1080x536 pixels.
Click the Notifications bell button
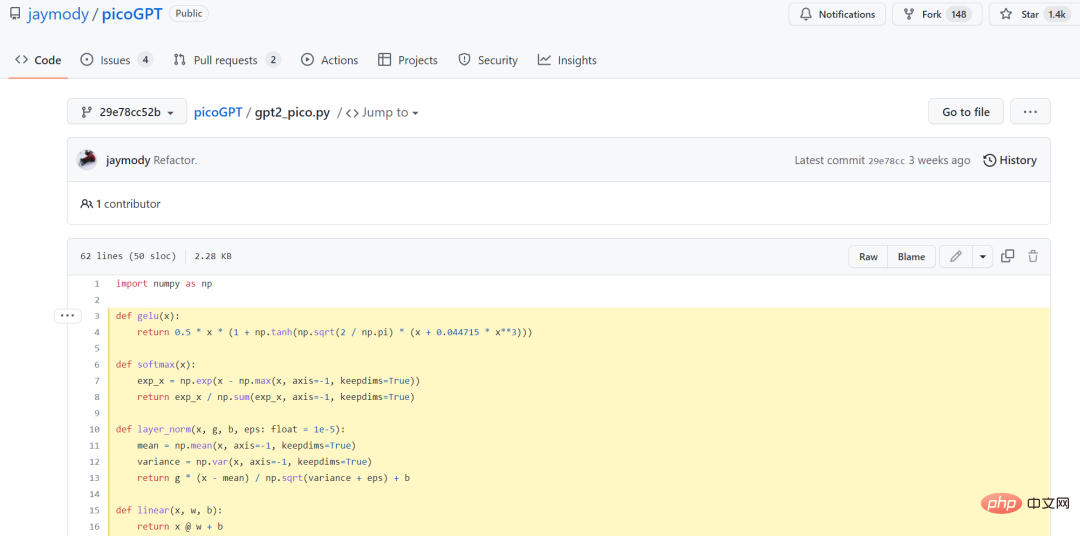pos(838,14)
